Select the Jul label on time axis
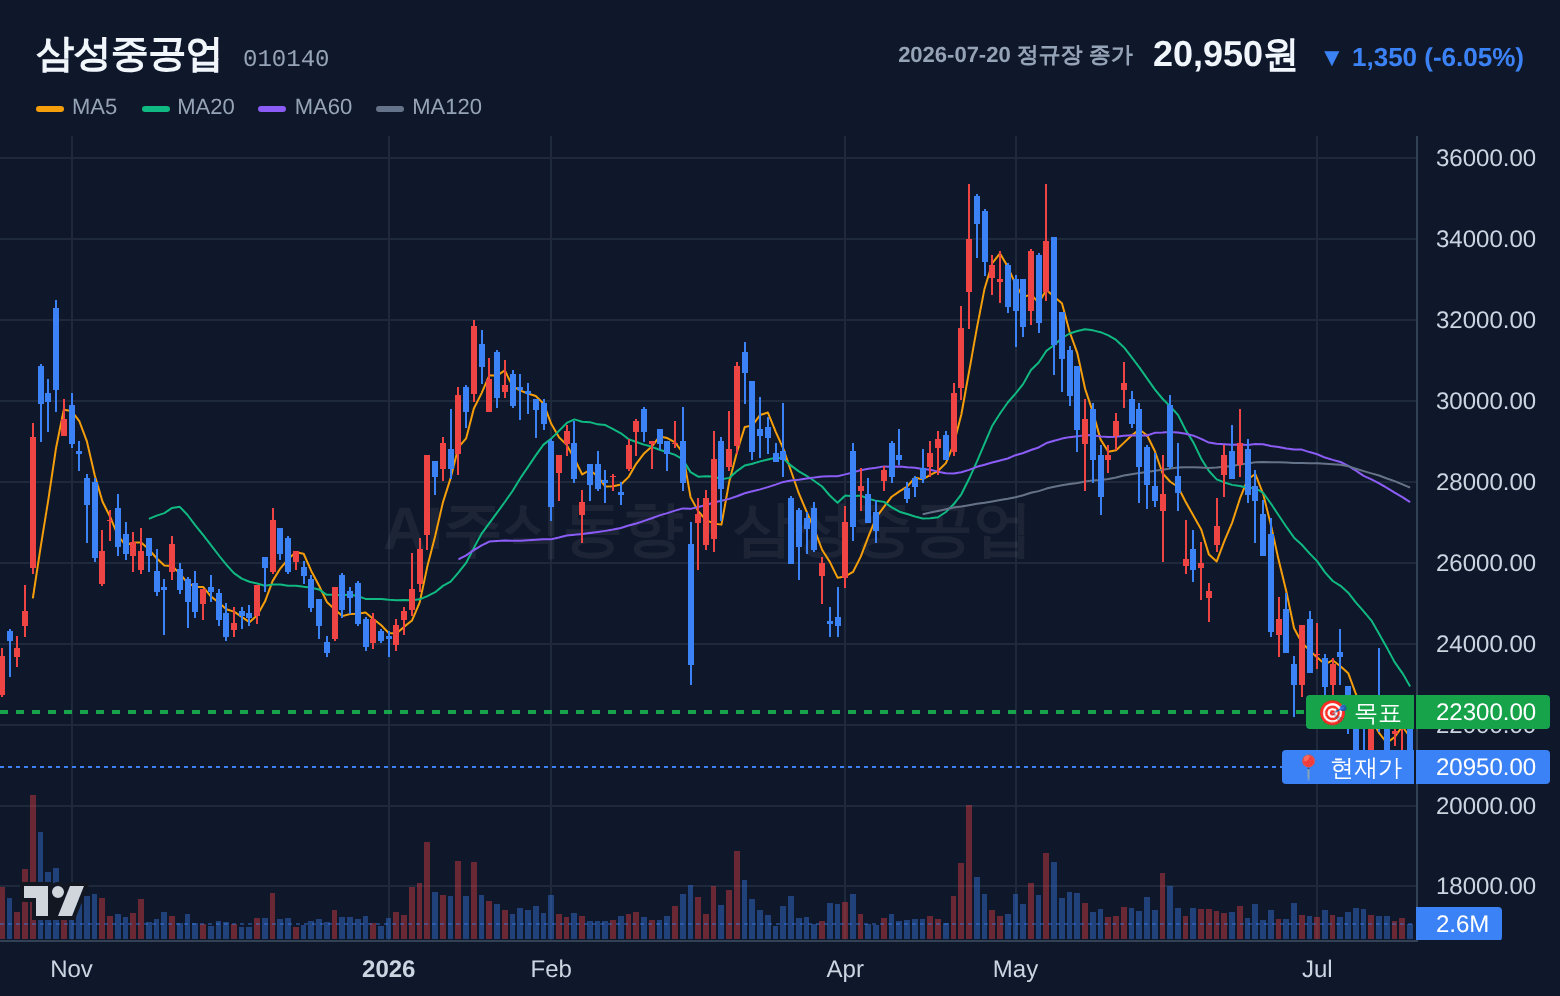 (x=1317, y=969)
